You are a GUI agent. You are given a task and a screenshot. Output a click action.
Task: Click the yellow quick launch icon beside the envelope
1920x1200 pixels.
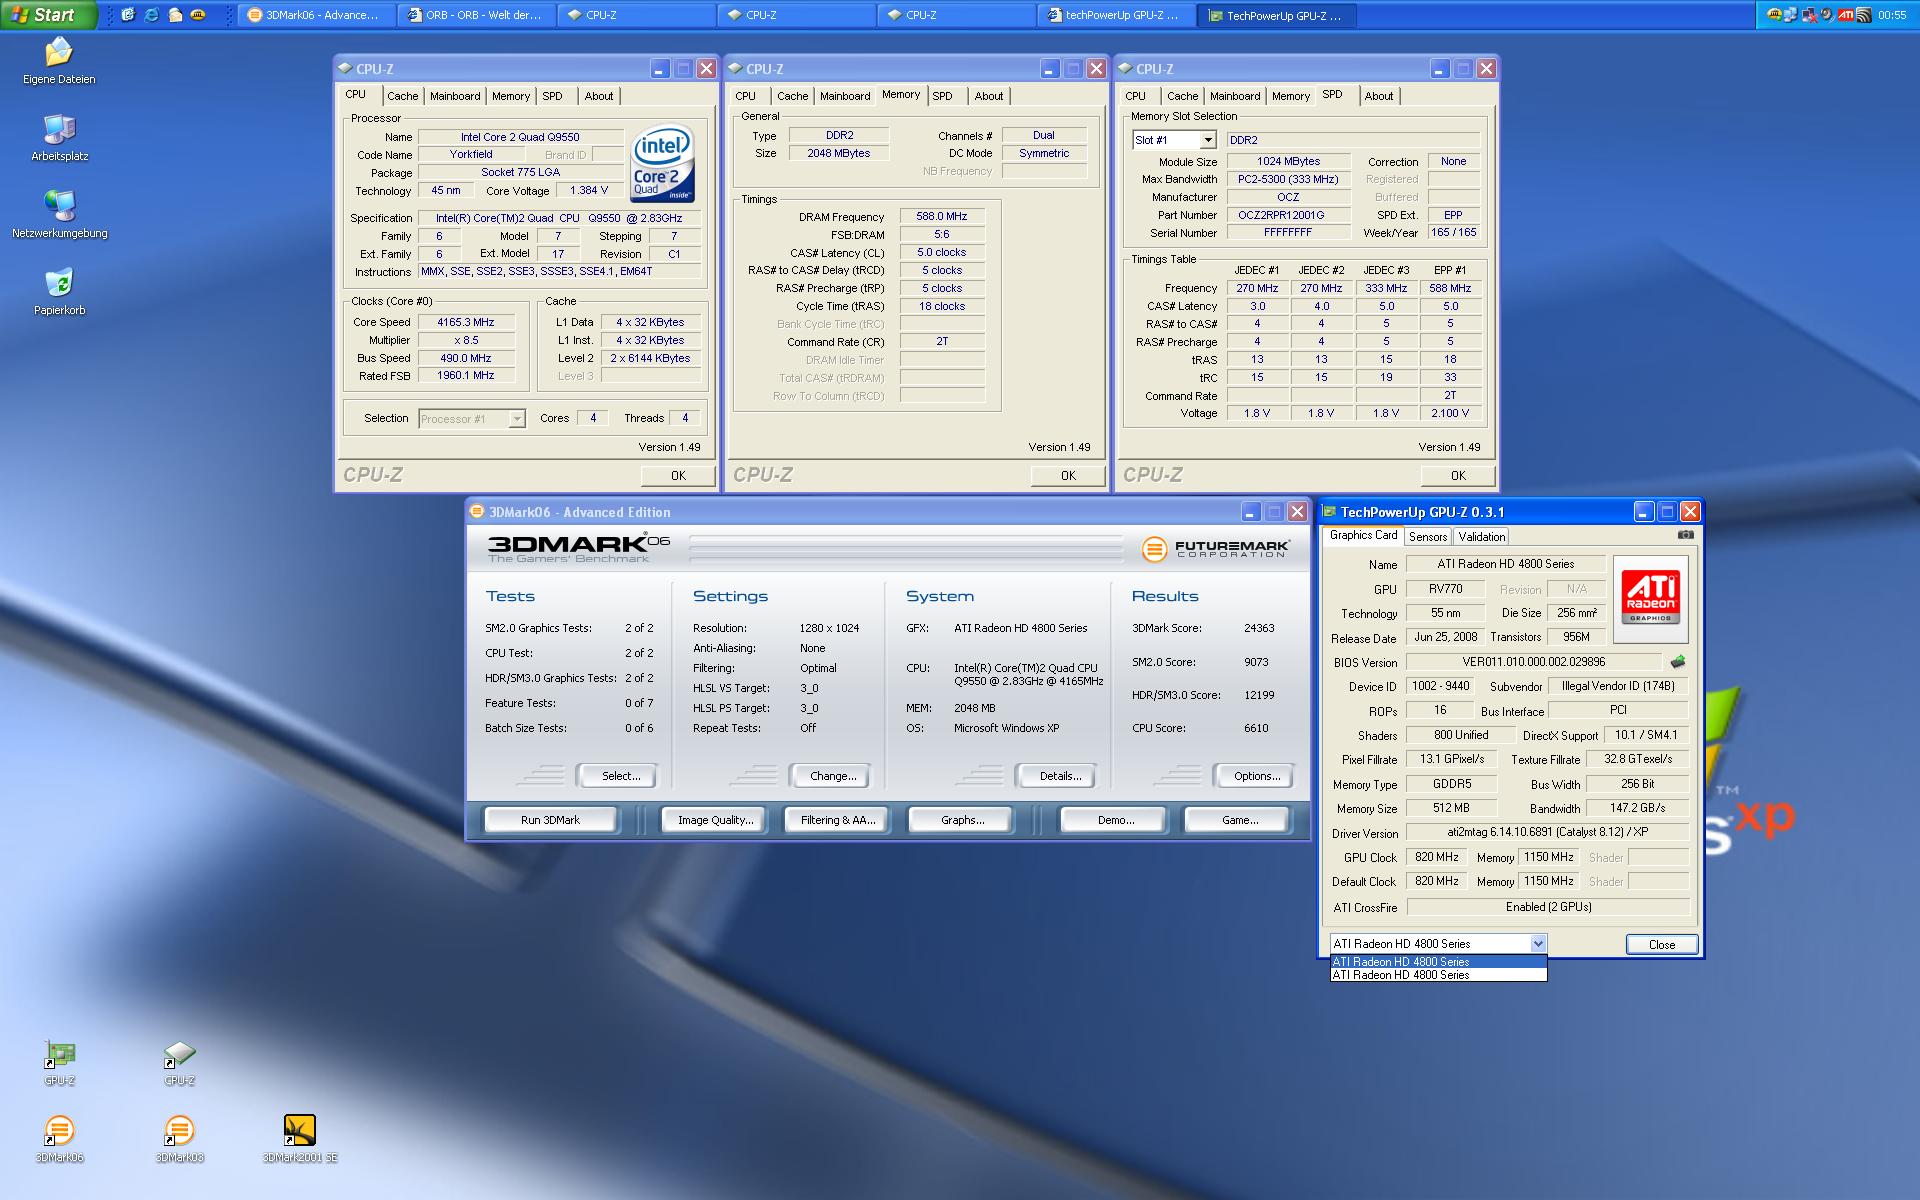pyautogui.click(x=198, y=15)
